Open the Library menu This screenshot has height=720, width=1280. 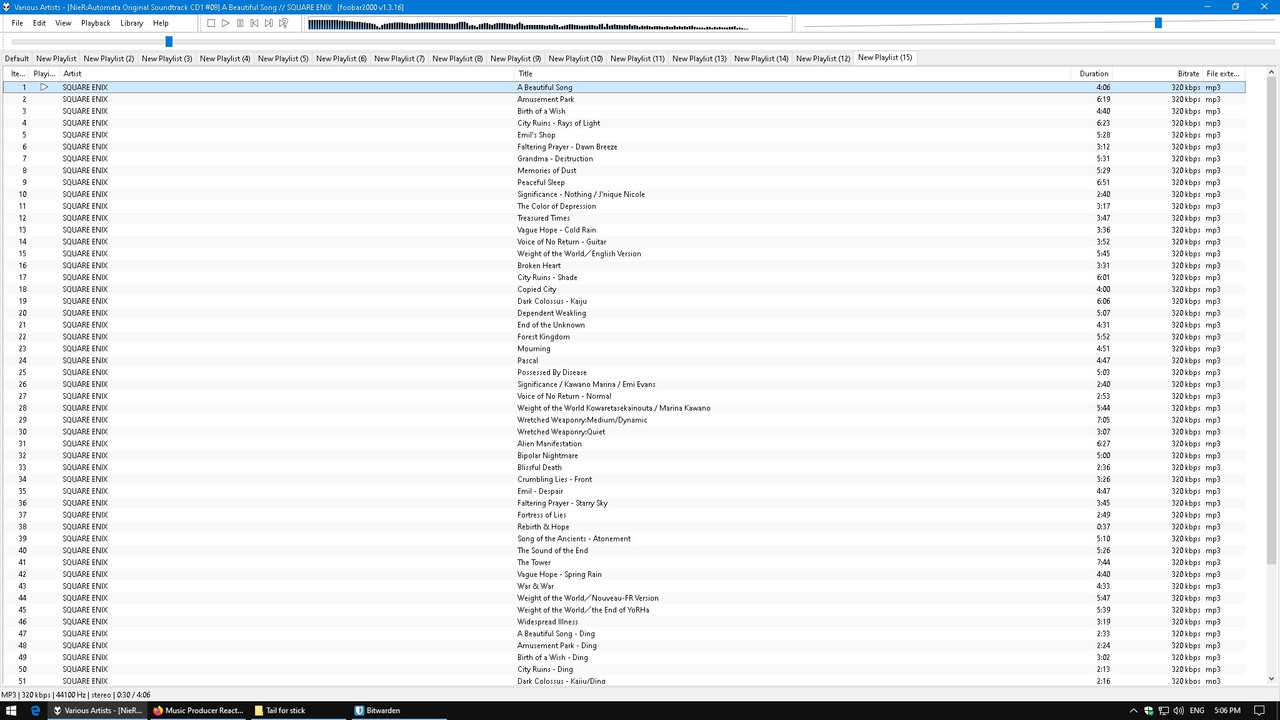(131, 23)
